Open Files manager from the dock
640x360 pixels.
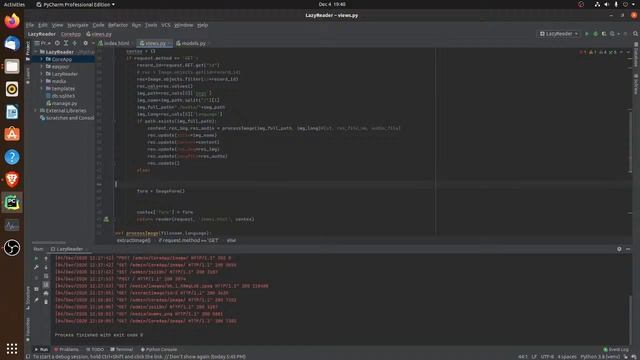click(x=12, y=66)
